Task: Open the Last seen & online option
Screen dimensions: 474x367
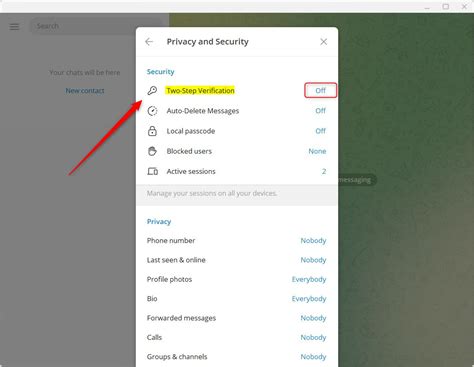Action: 237,260
